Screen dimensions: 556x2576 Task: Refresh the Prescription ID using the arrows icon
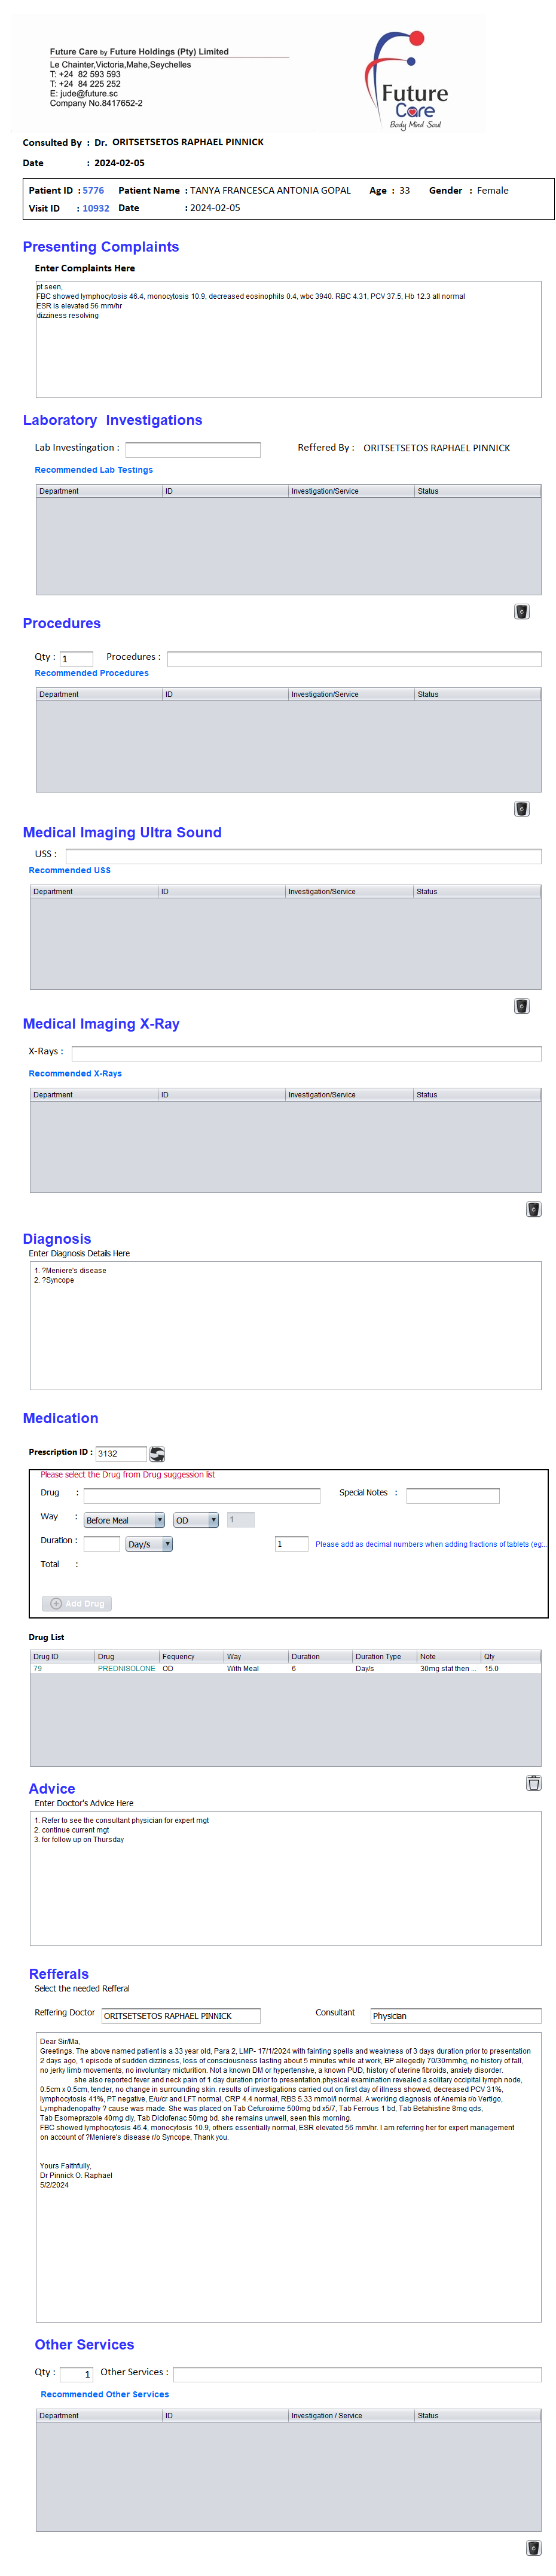157,1453
